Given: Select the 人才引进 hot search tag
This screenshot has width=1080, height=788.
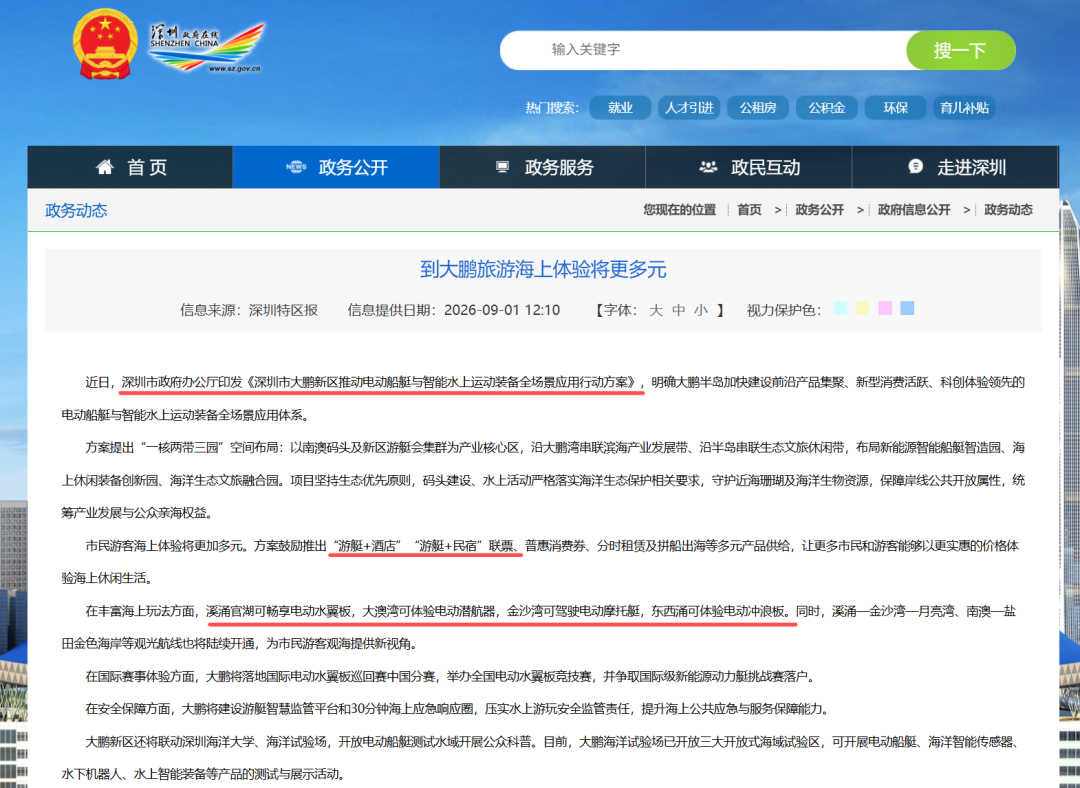Looking at the screenshot, I should click(x=689, y=107).
